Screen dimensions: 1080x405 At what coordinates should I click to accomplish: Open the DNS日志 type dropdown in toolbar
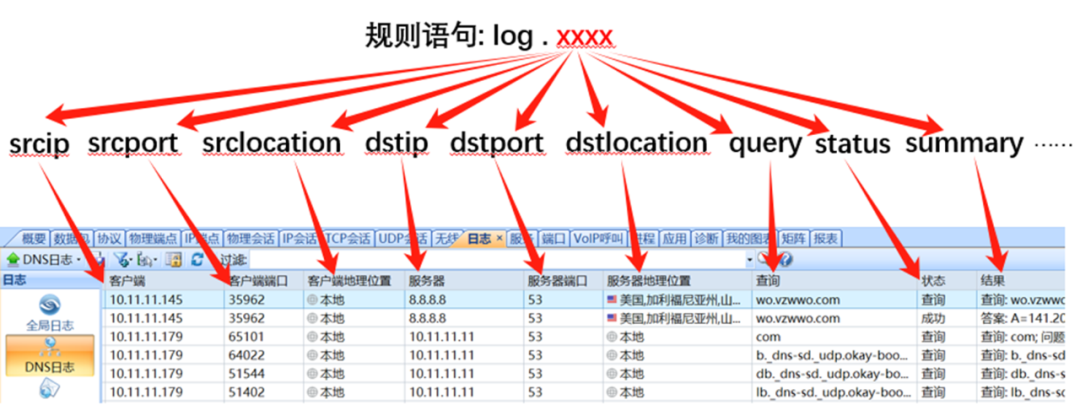[45, 260]
